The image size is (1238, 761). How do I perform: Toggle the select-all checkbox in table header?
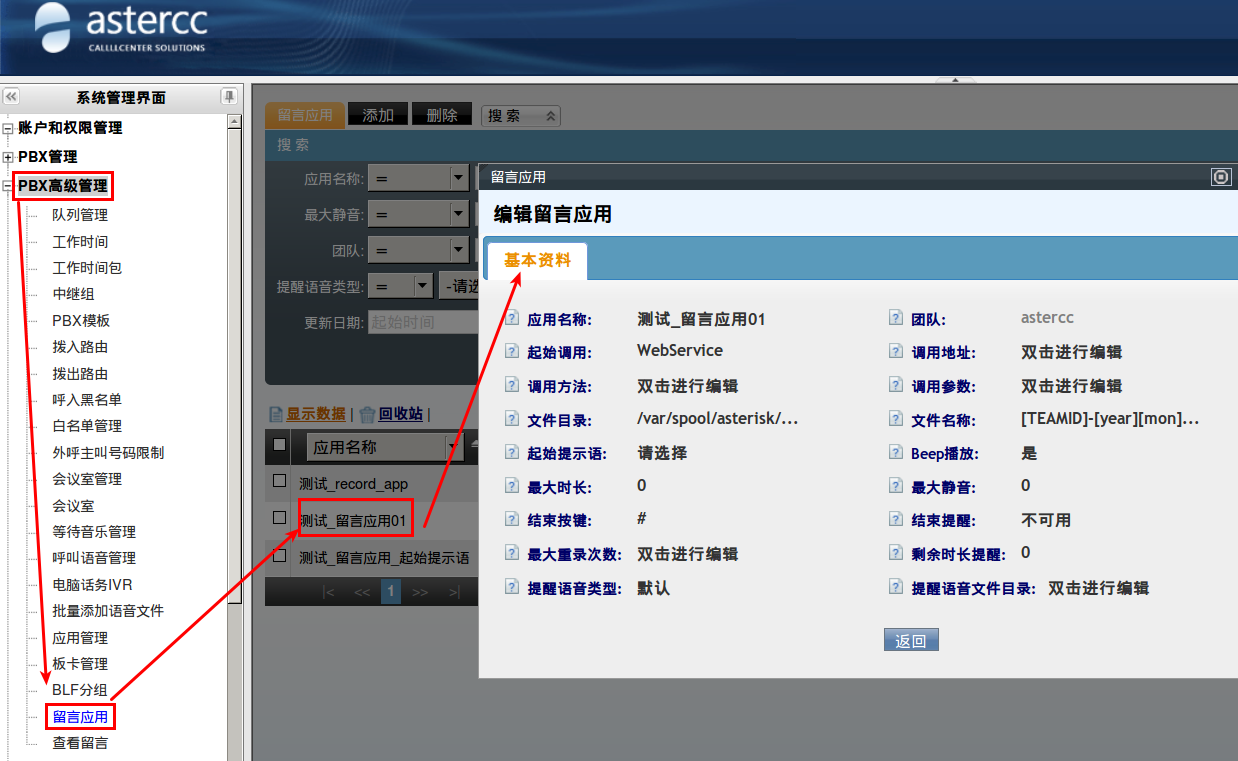[x=280, y=445]
